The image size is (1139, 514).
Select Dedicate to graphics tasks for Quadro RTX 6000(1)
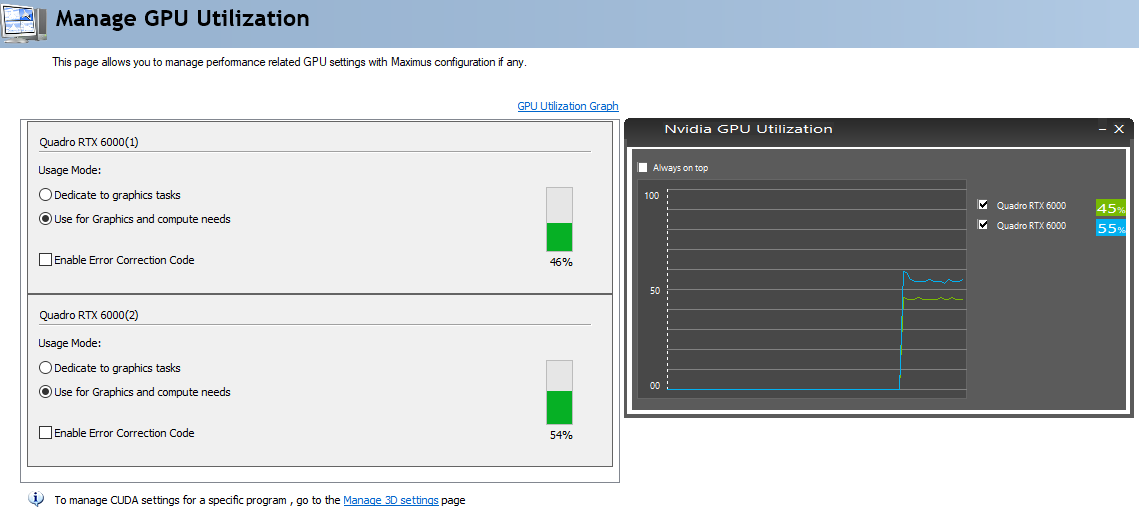pos(45,195)
